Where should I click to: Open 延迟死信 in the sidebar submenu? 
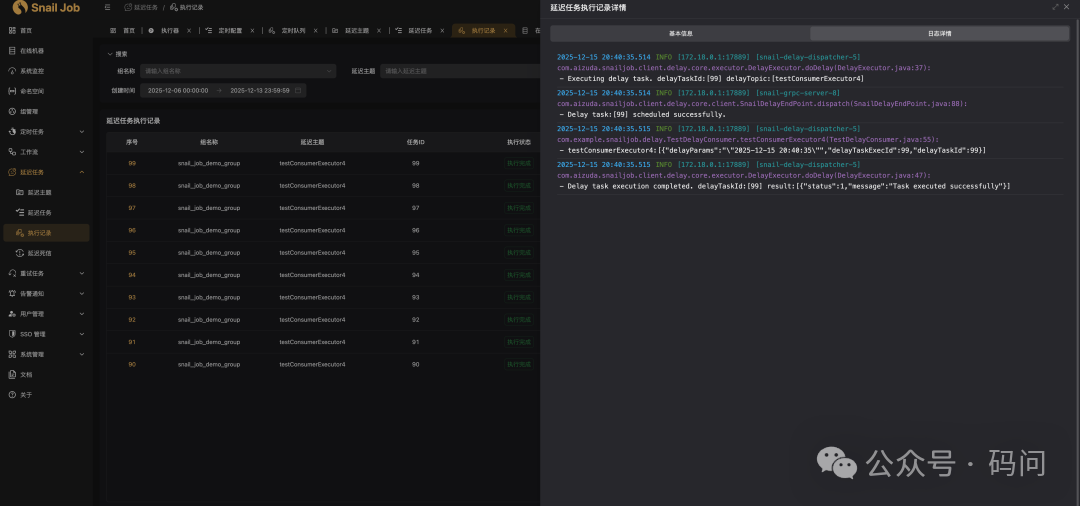39,253
